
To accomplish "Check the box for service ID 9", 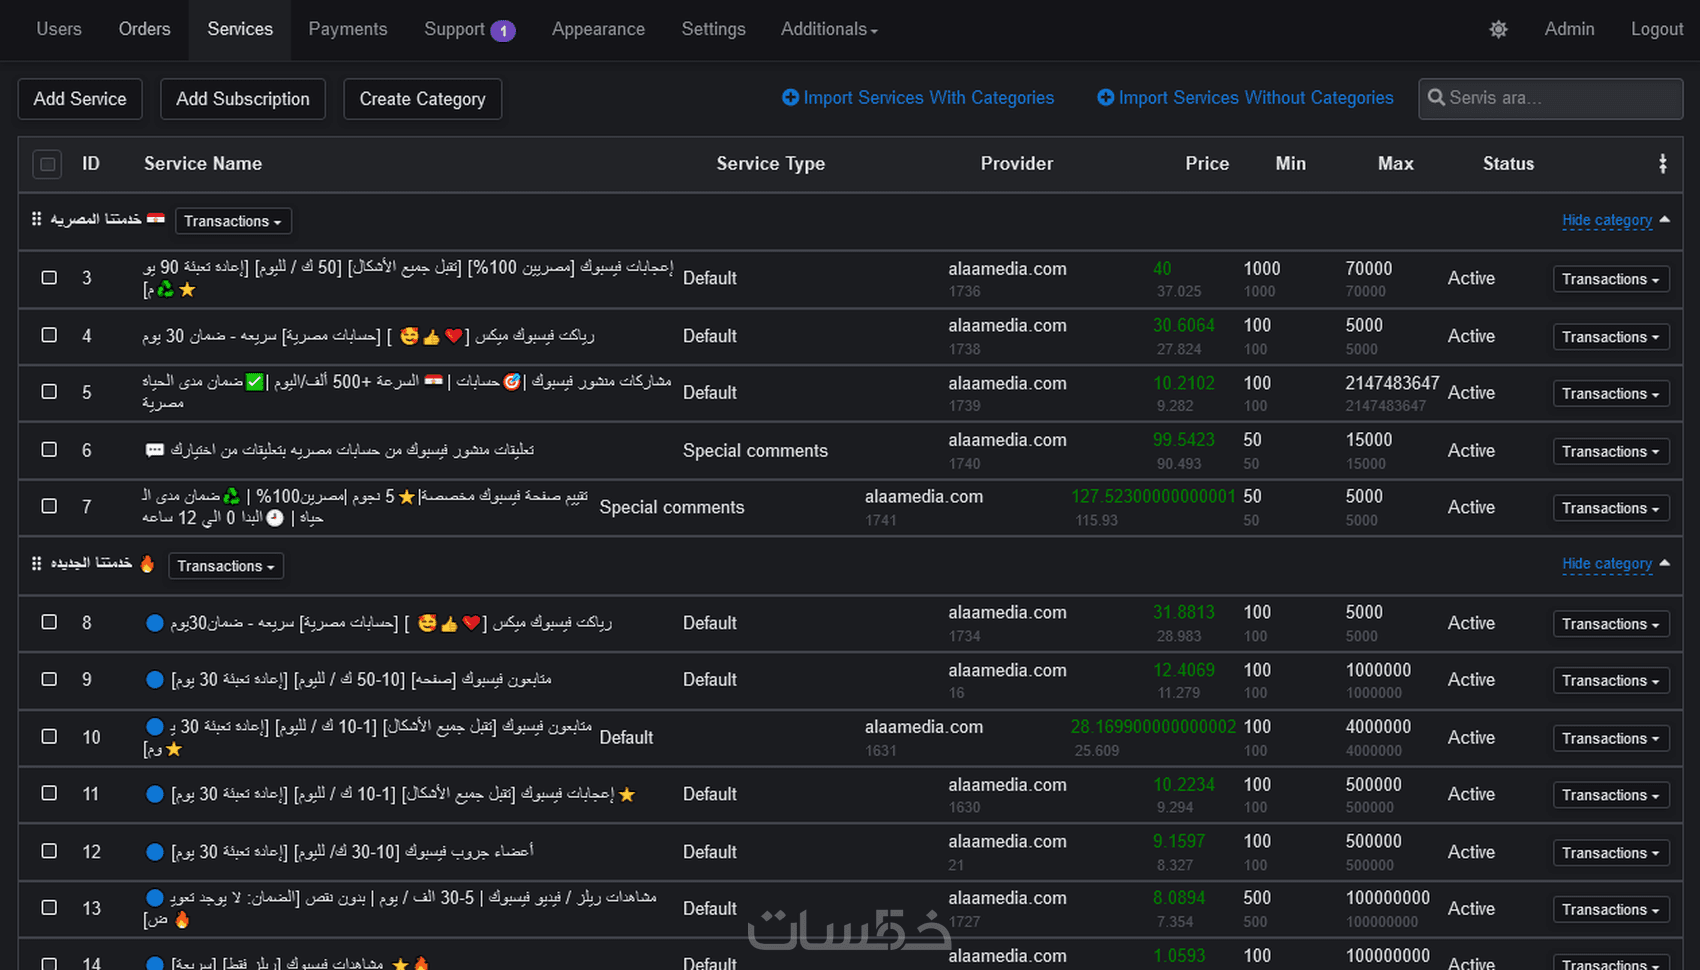I will (49, 679).
